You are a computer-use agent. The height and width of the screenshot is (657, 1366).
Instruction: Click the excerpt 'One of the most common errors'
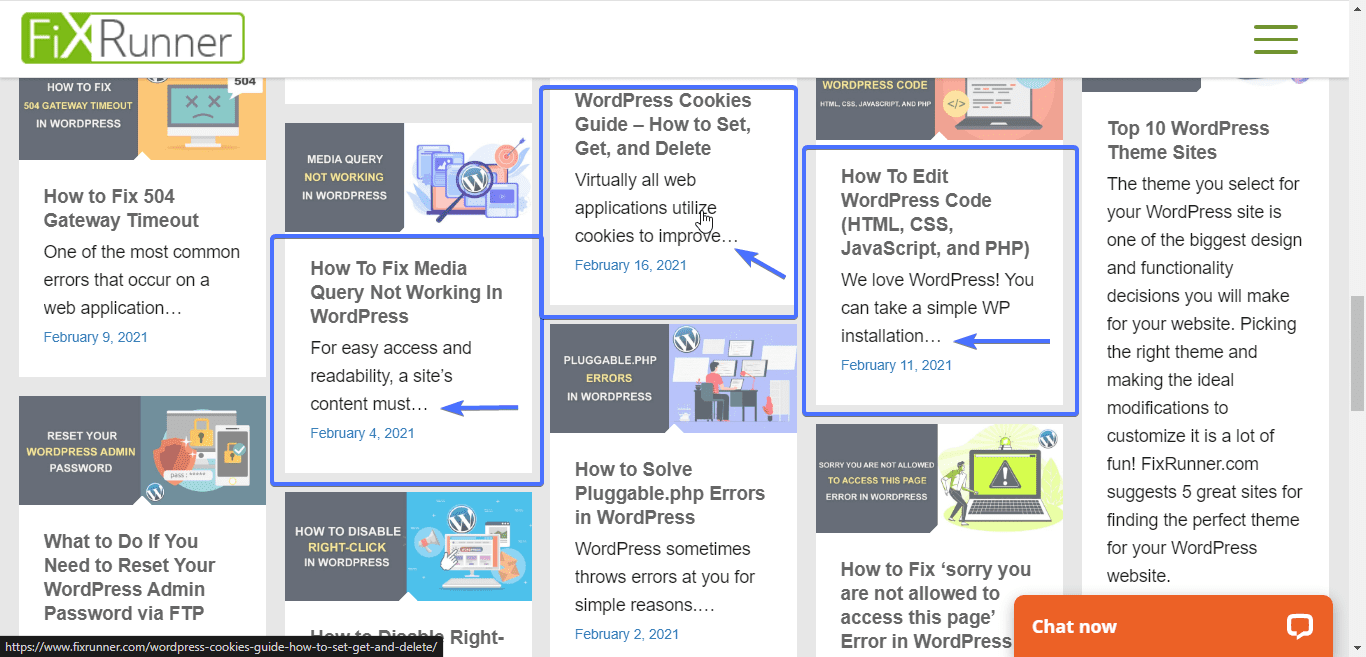[142, 280]
